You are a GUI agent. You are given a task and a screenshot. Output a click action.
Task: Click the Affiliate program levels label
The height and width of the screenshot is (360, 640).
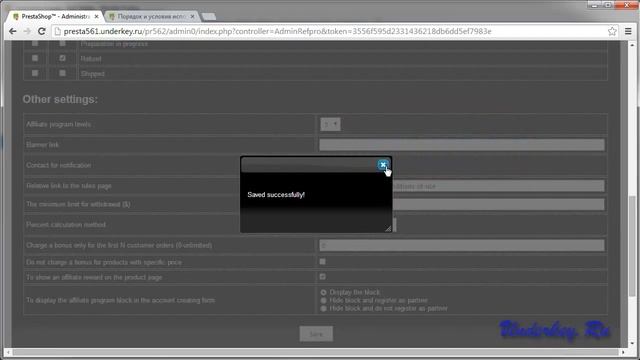point(58,124)
